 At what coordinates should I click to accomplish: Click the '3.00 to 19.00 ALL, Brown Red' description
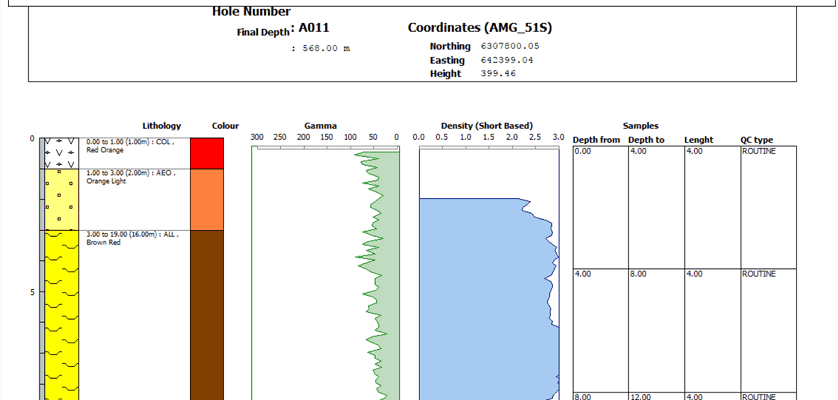(x=131, y=238)
